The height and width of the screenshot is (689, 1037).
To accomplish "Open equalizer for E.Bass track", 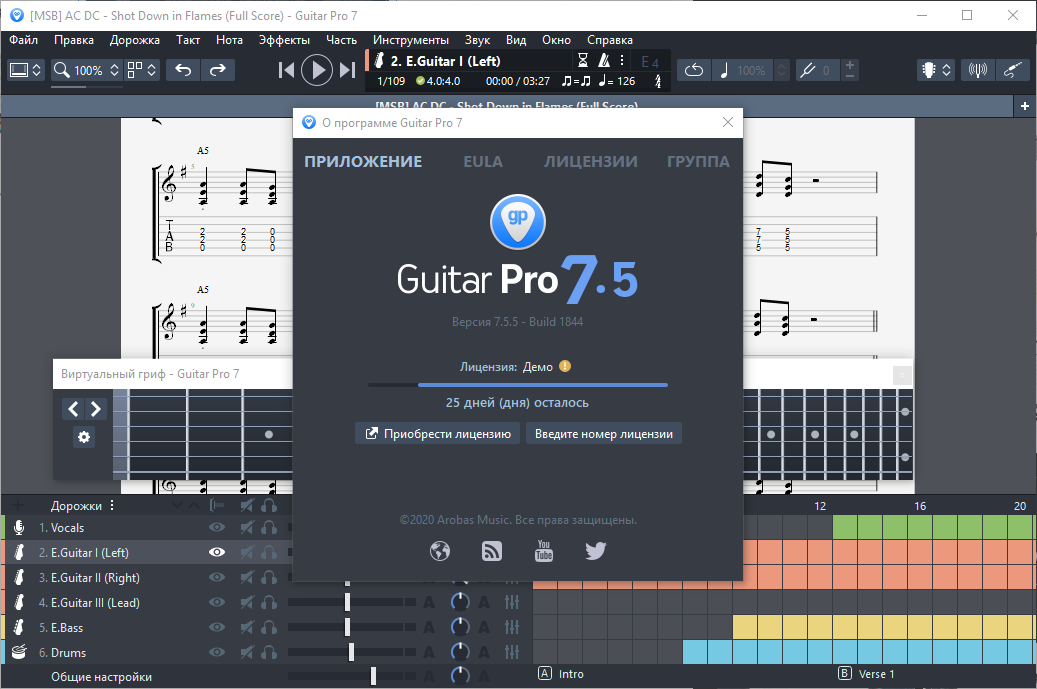I will tap(512, 627).
